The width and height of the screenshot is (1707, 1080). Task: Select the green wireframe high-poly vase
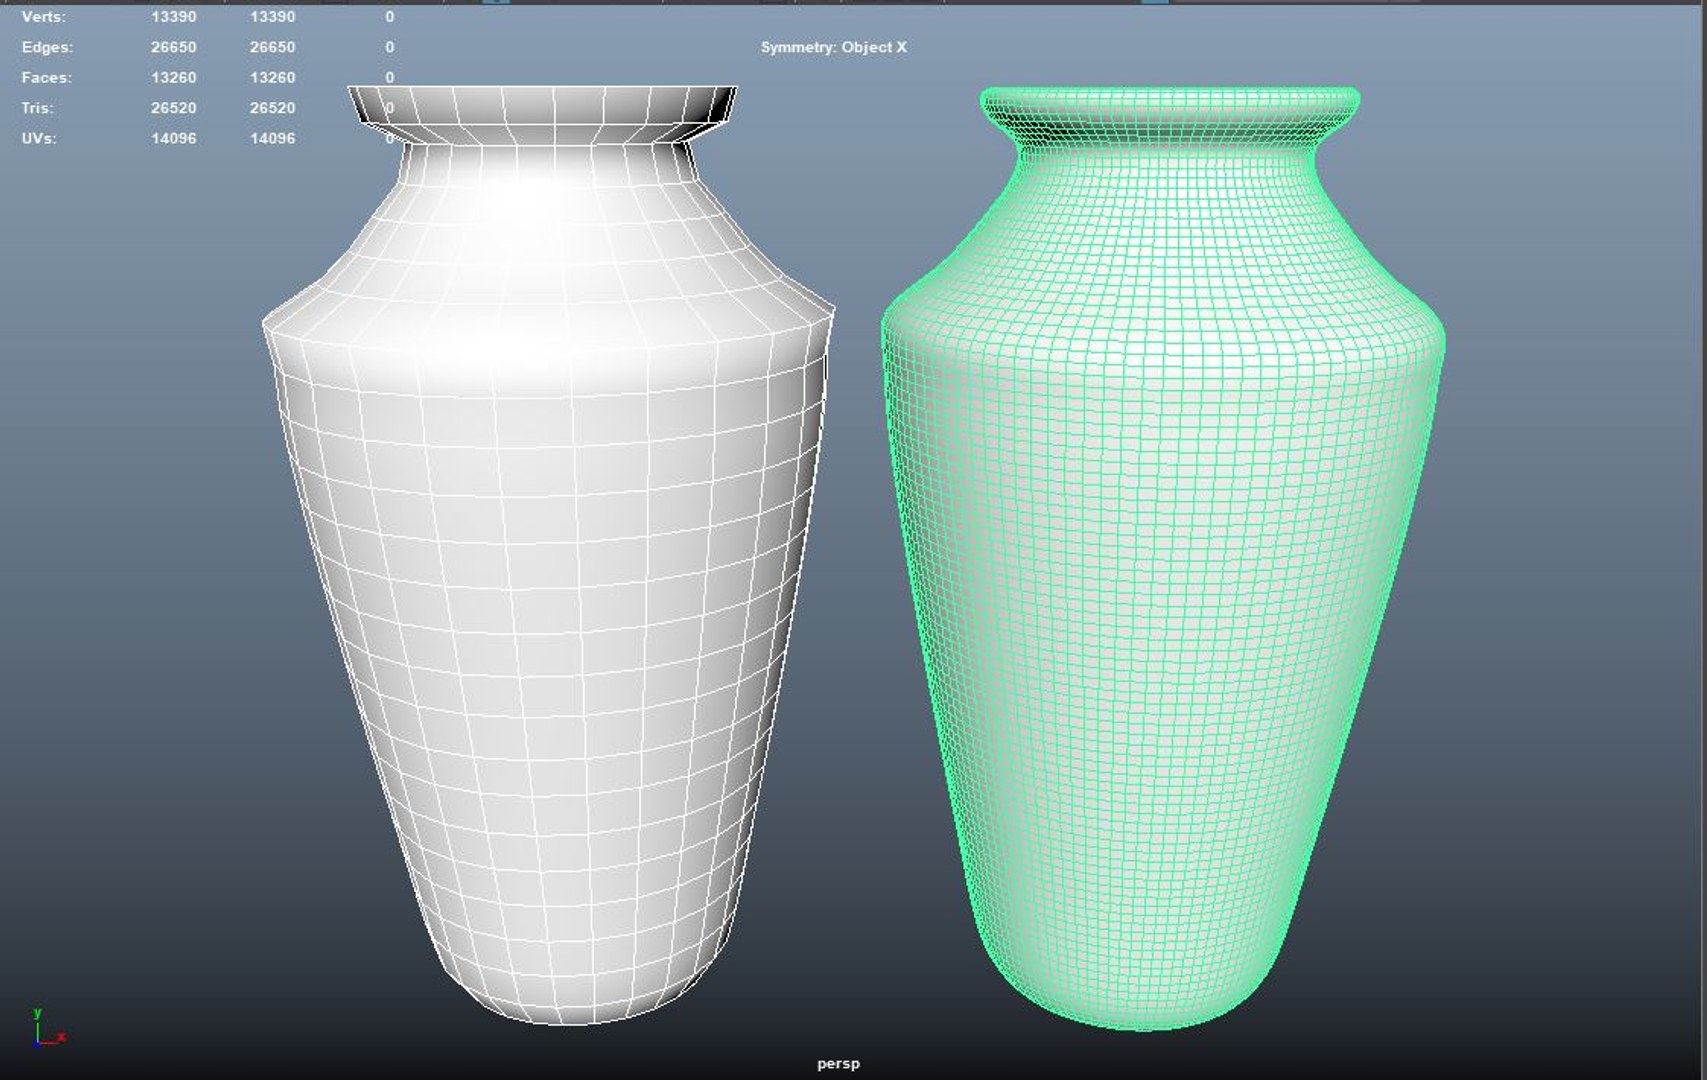point(1163,558)
